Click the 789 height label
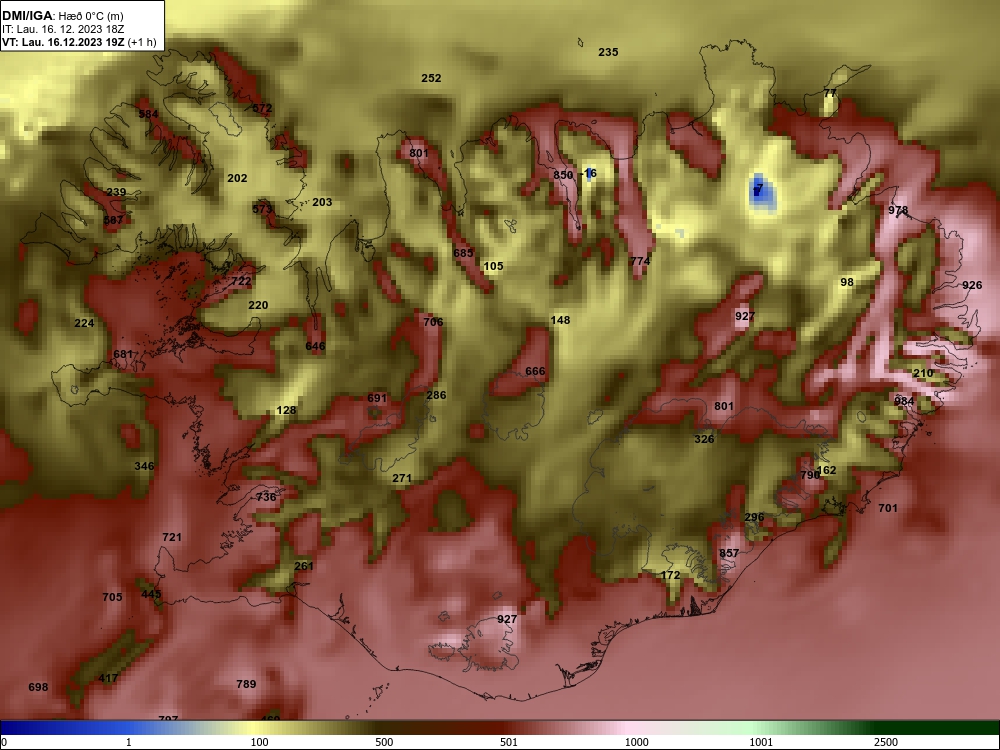The image size is (1000, 750). [246, 684]
